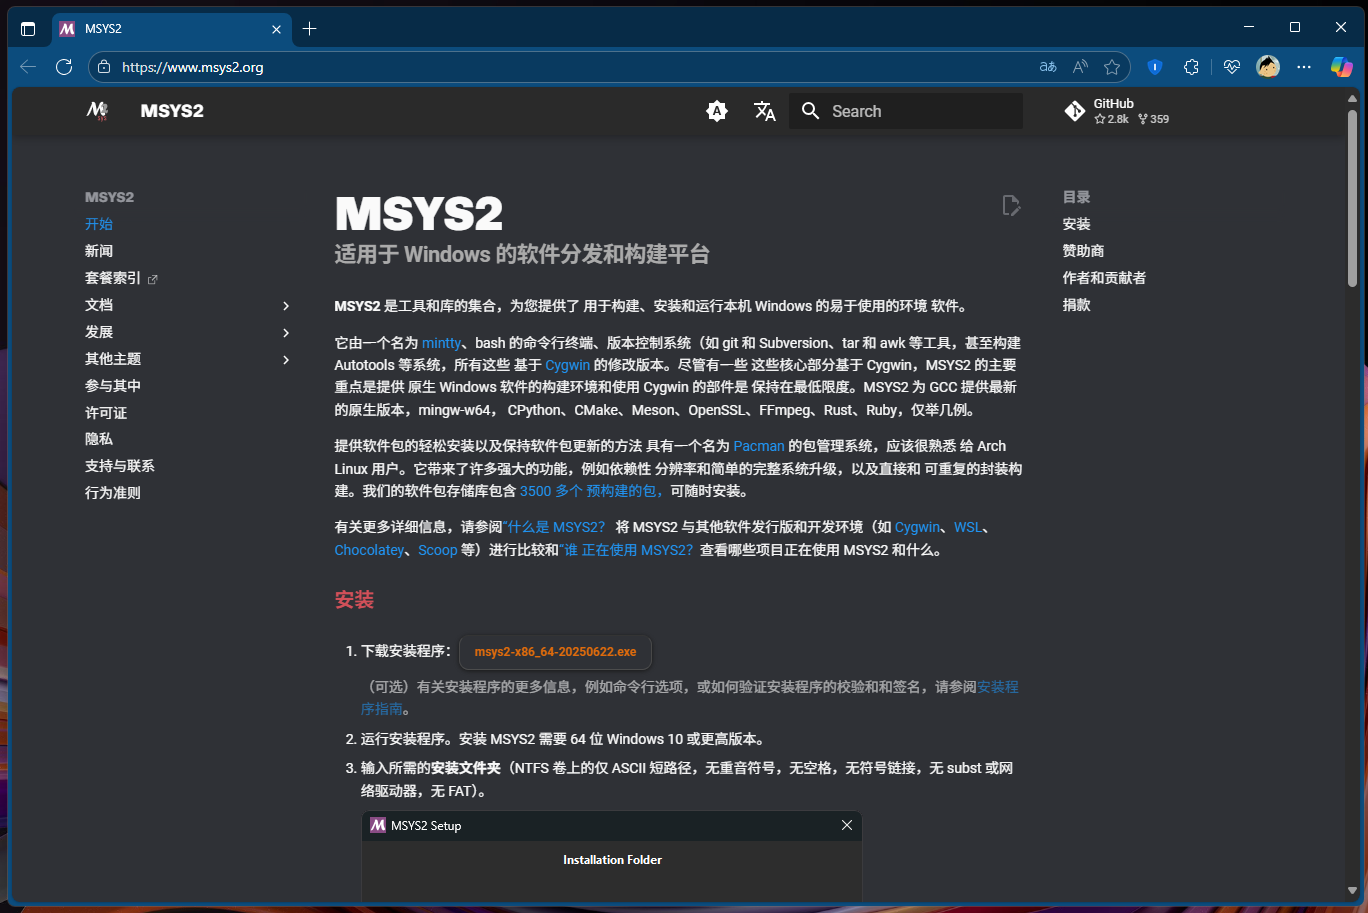Screen dimensions: 1368x913
Task: Expand the 文档 section in the sidebar
Action: (286, 305)
